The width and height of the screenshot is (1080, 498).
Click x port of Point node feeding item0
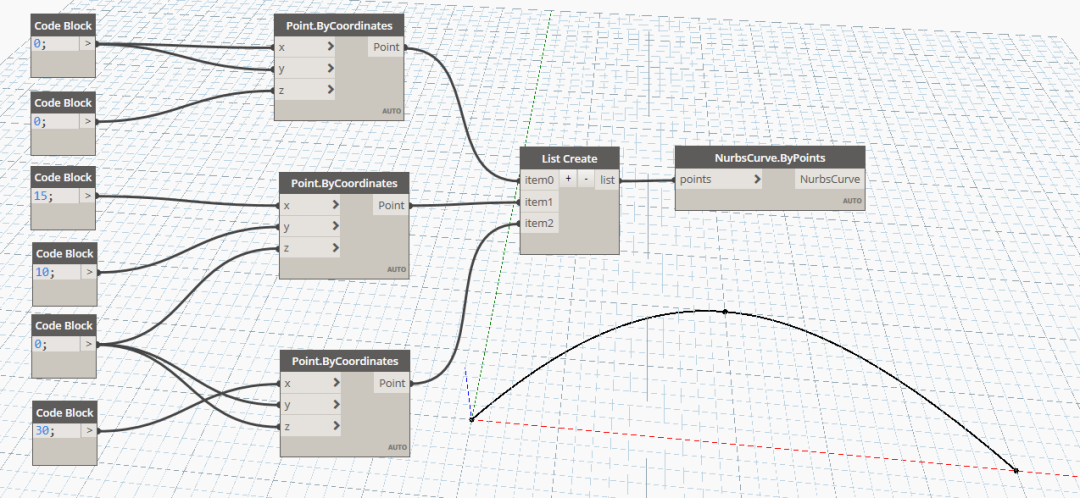click(305, 47)
